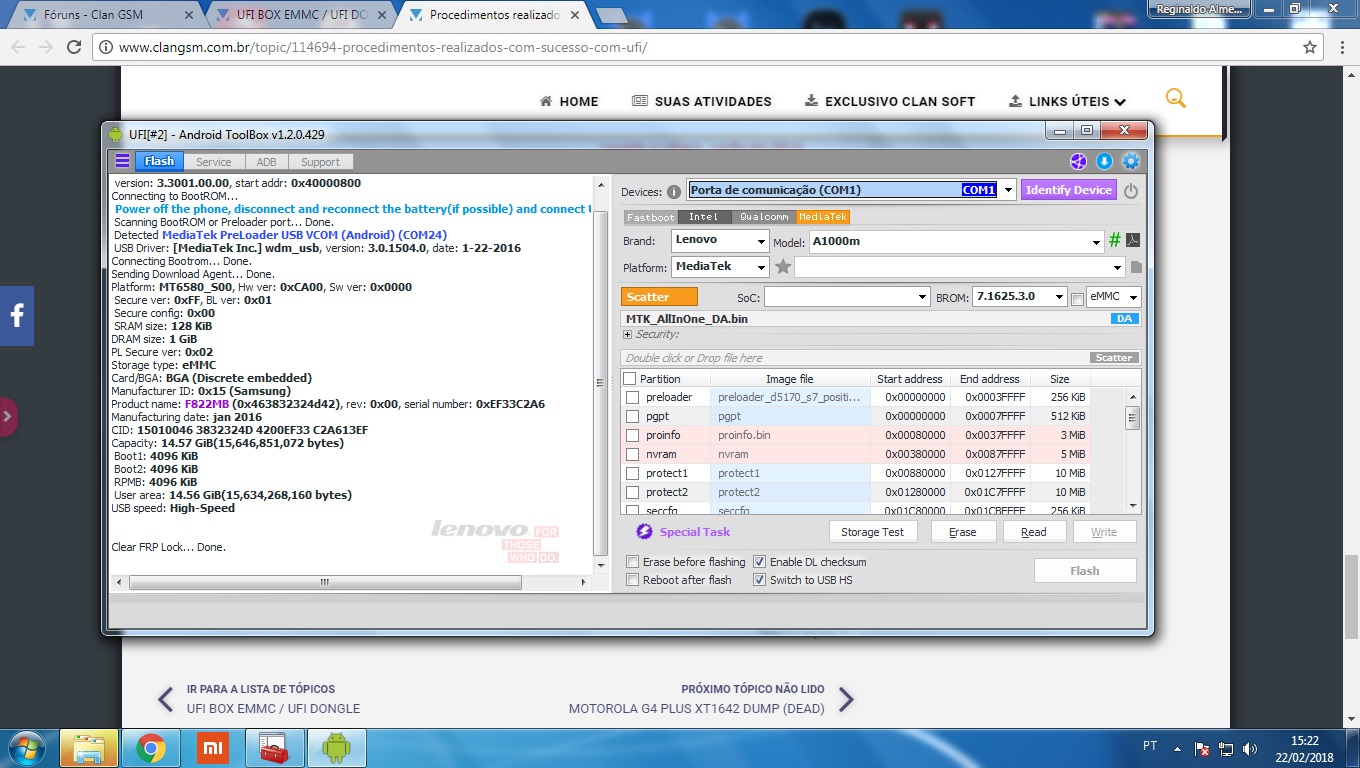Viewport: 1360px width, 768px height.
Task: Click the previous topic left chevron
Action: 166,699
